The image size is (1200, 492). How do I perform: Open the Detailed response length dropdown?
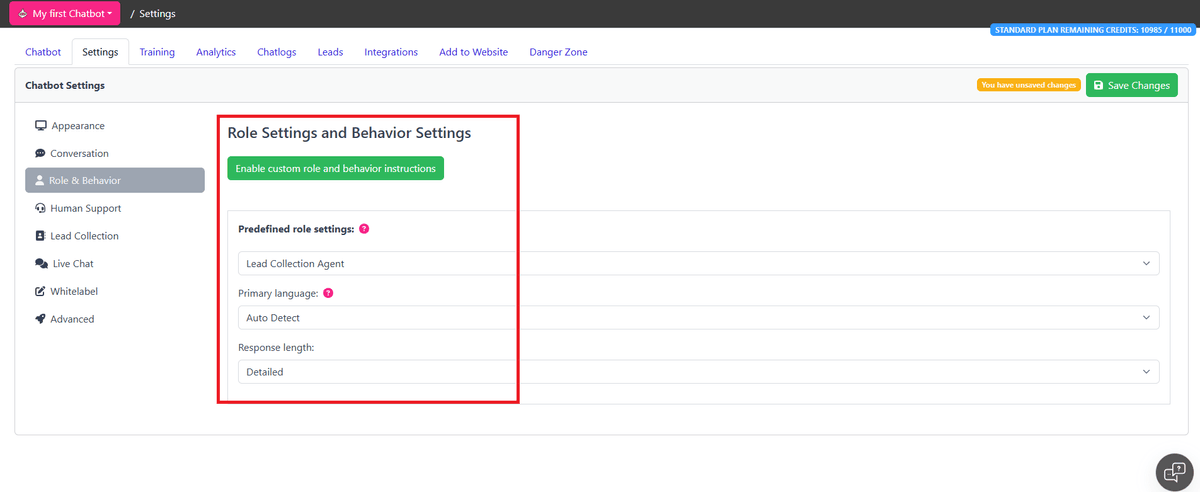click(x=698, y=372)
